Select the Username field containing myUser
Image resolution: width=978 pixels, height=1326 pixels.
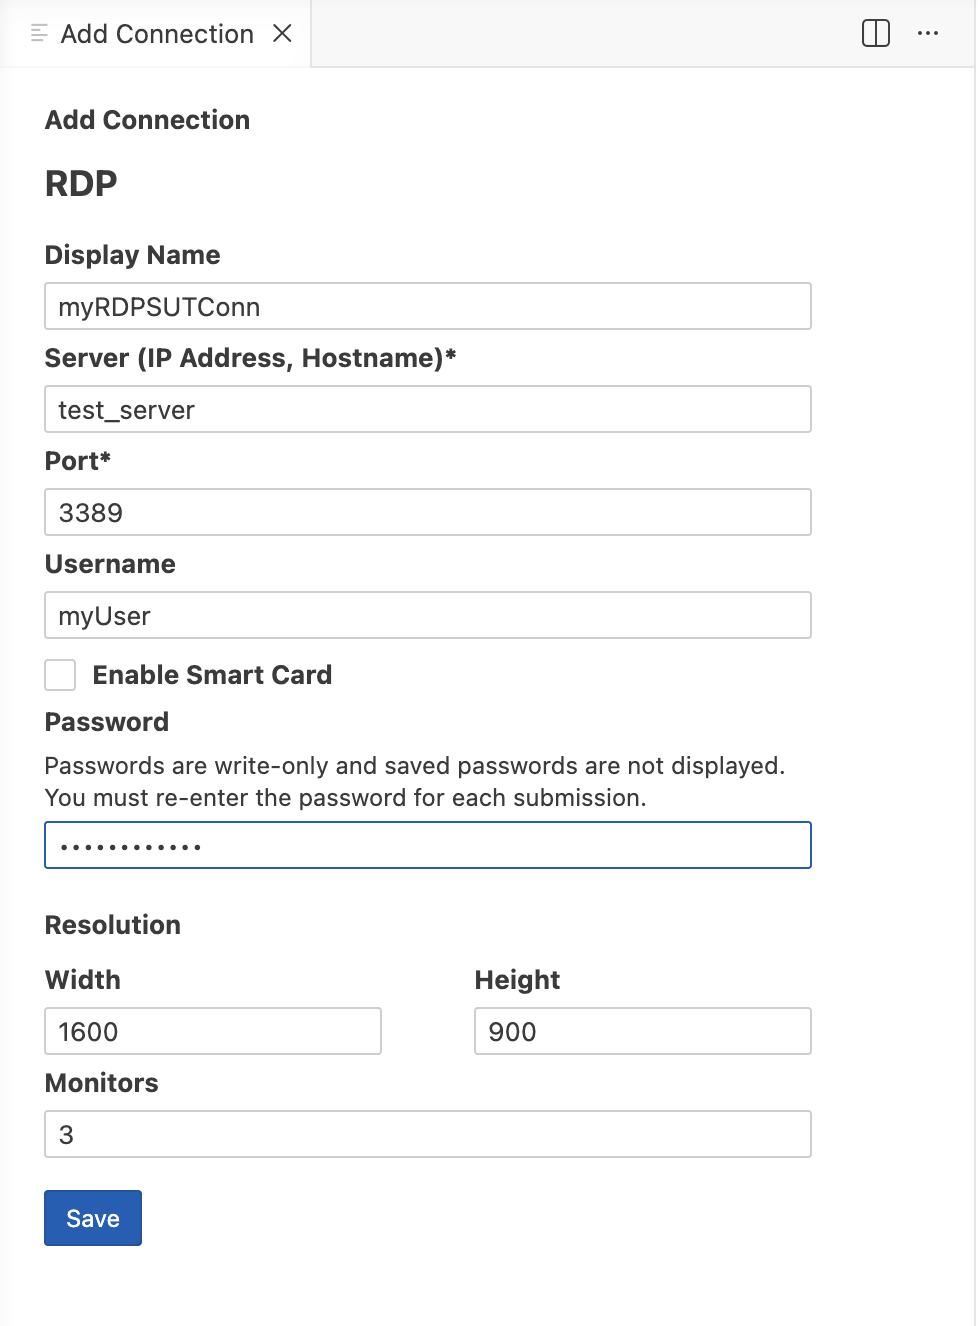click(427, 615)
